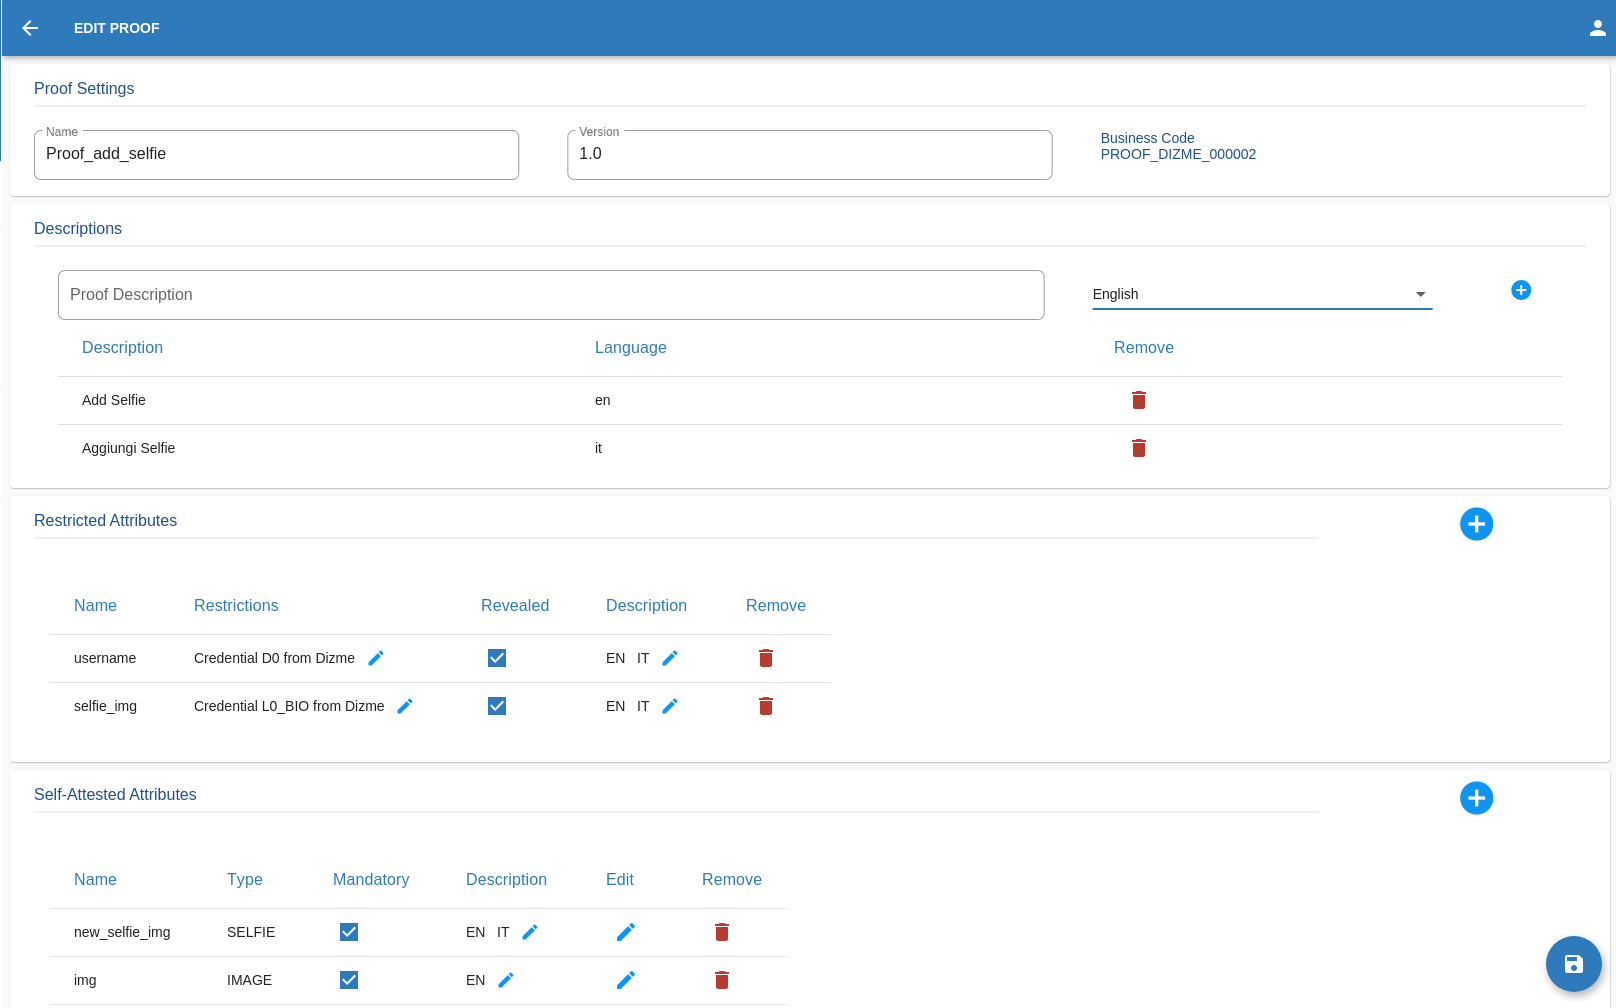Screen dimensions: 1616x1008
Task: Open the English language dropdown
Action: tap(1262, 294)
